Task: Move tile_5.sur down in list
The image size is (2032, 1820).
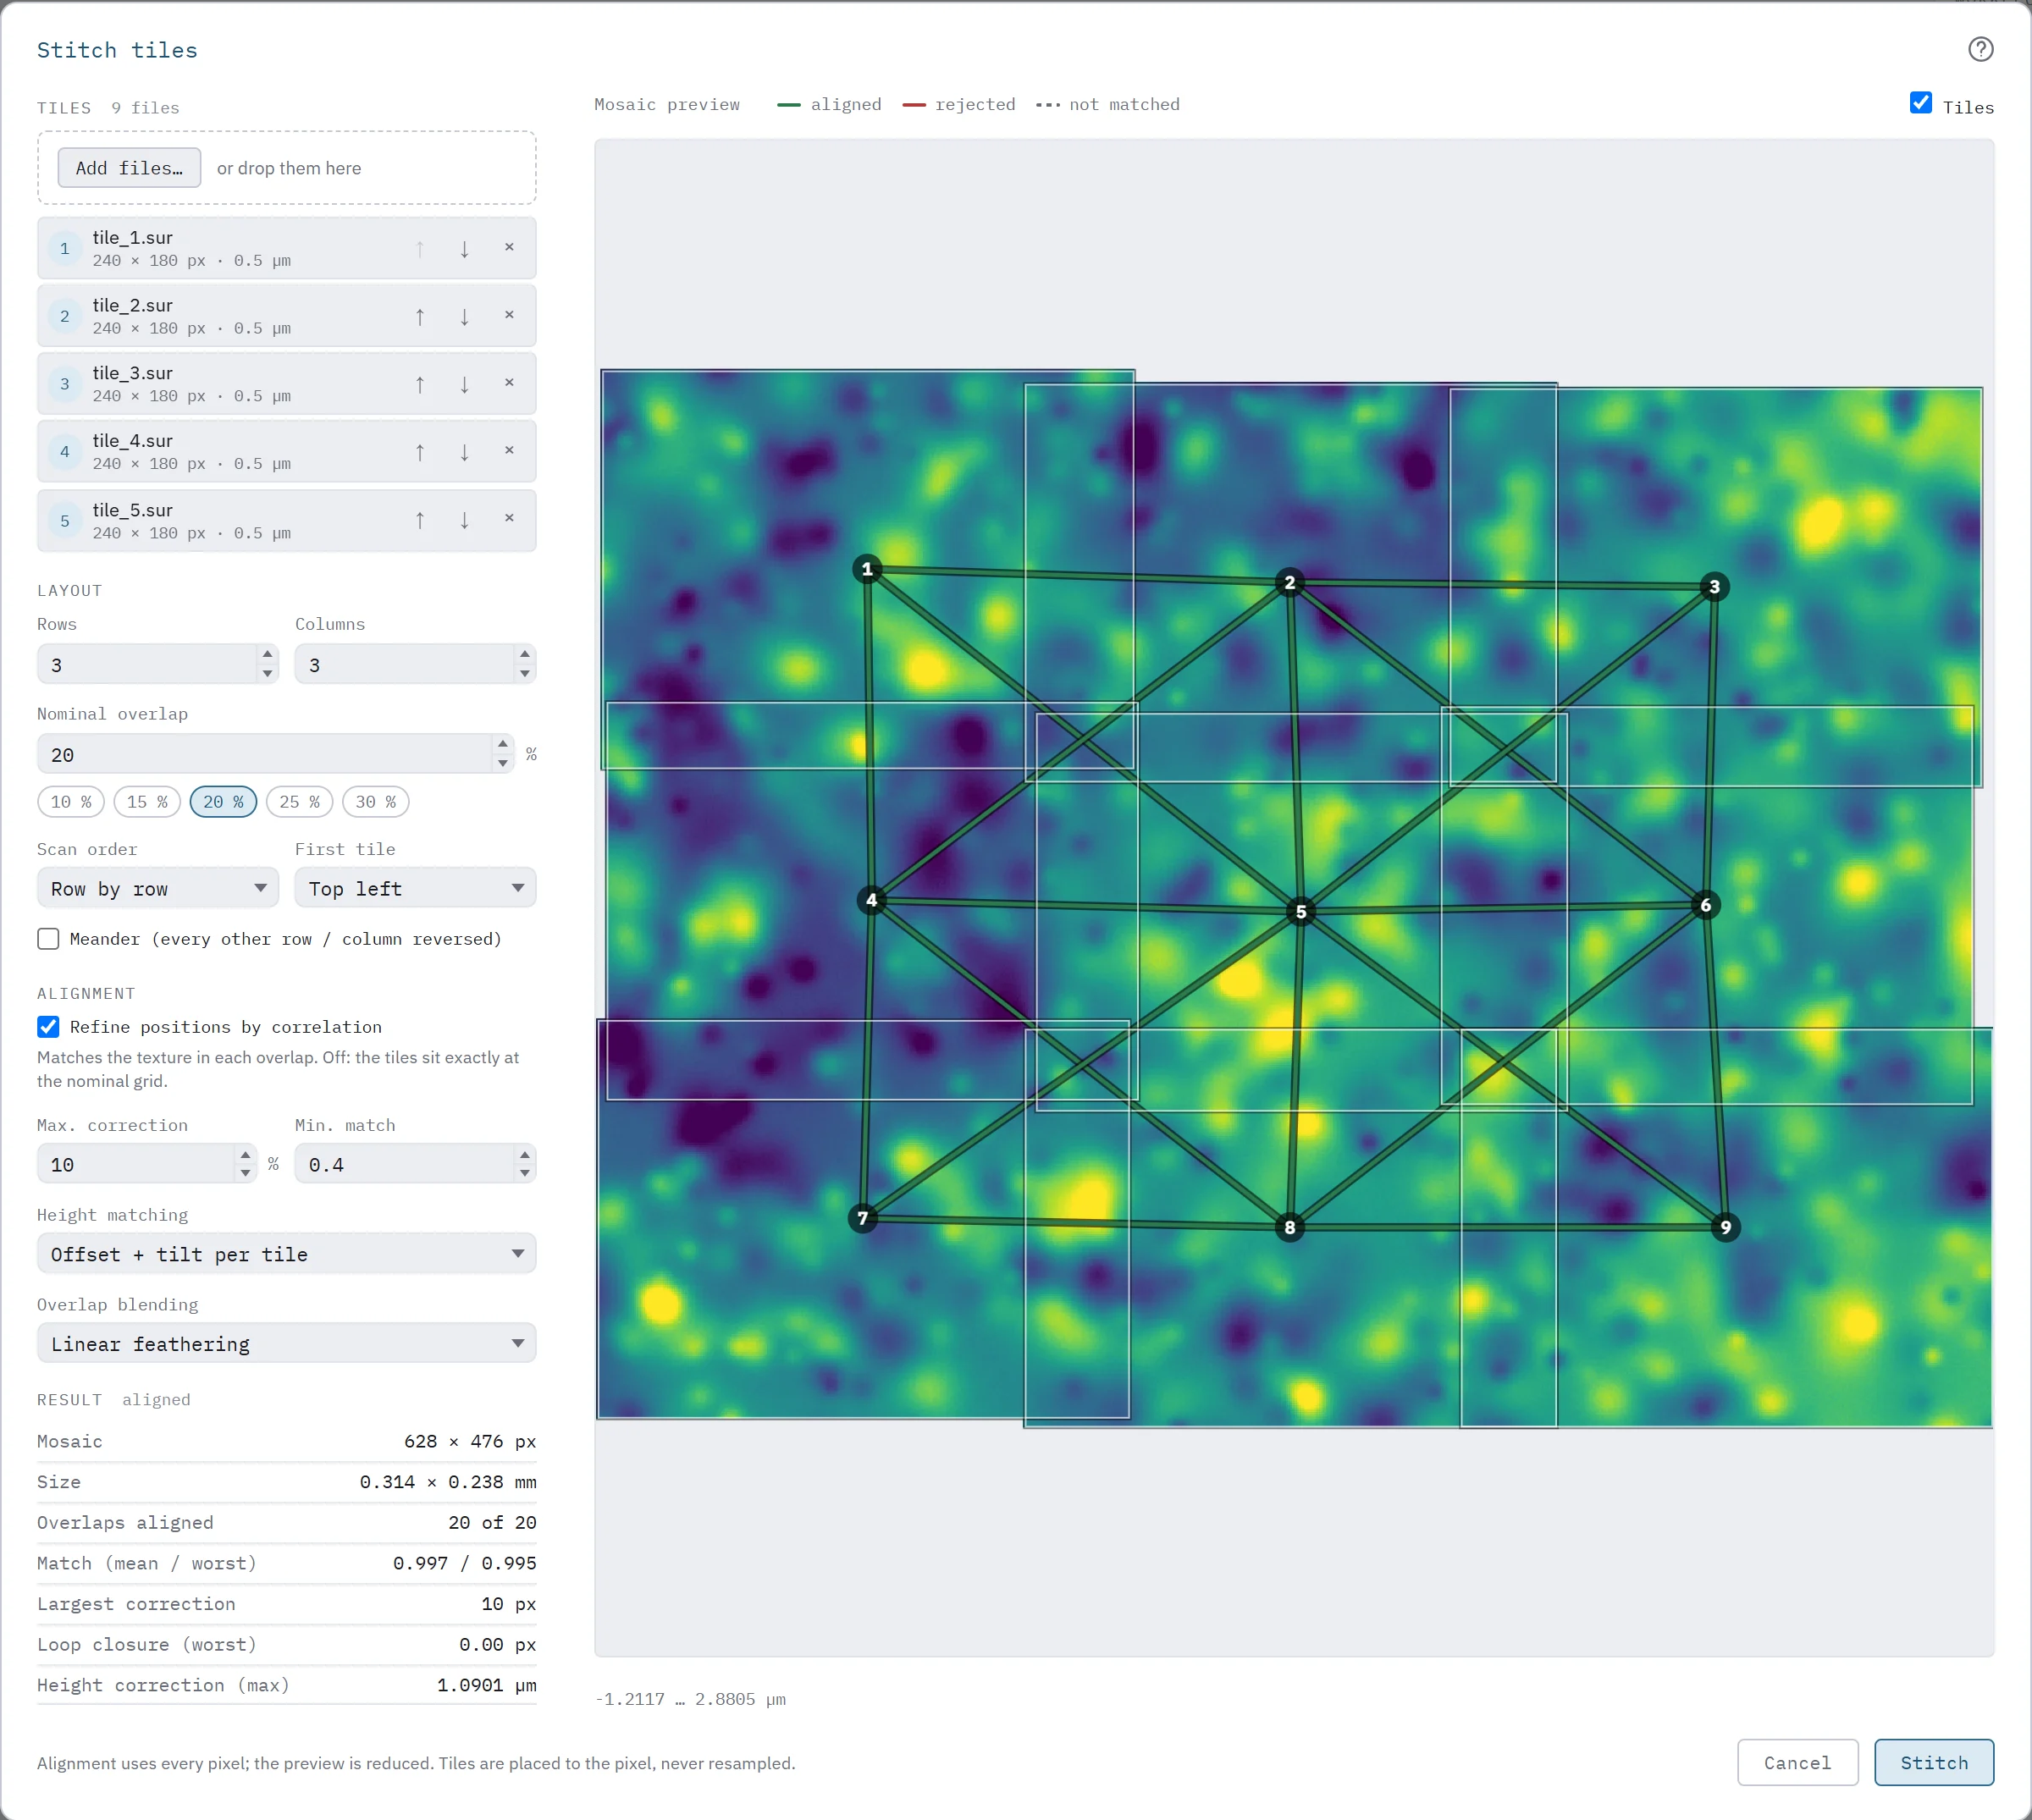Action: click(464, 520)
